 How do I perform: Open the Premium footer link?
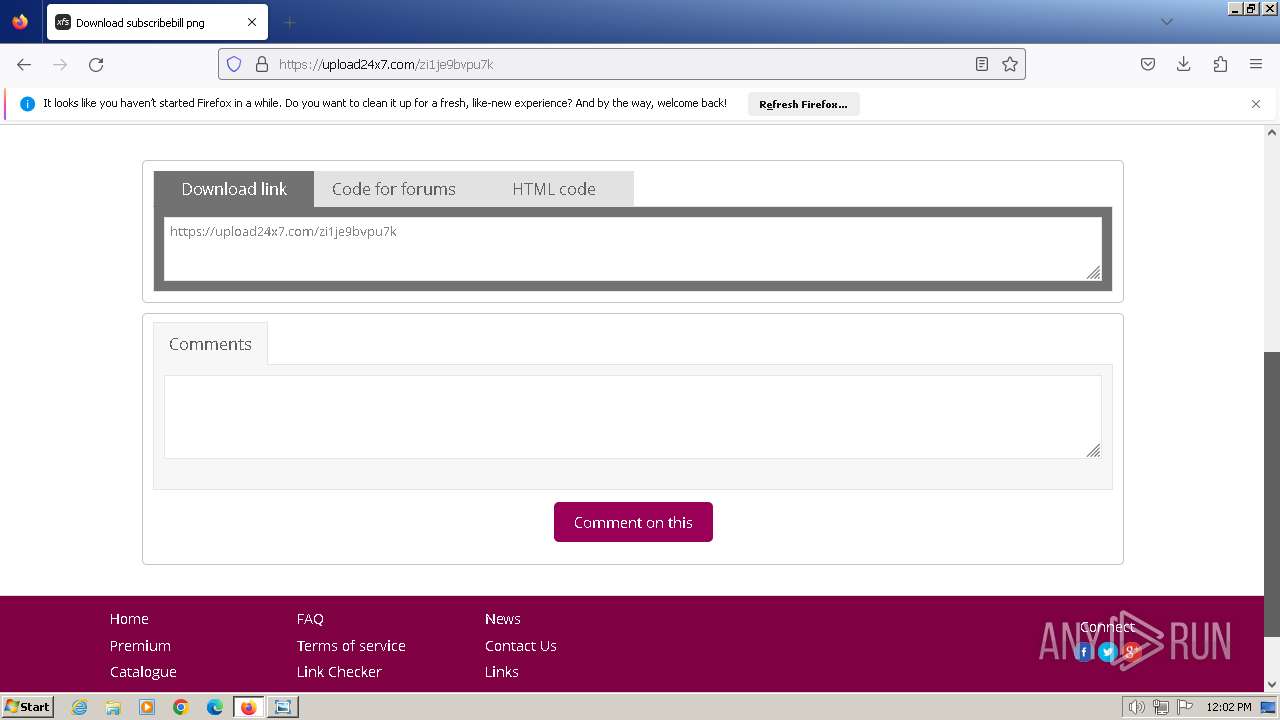140,646
